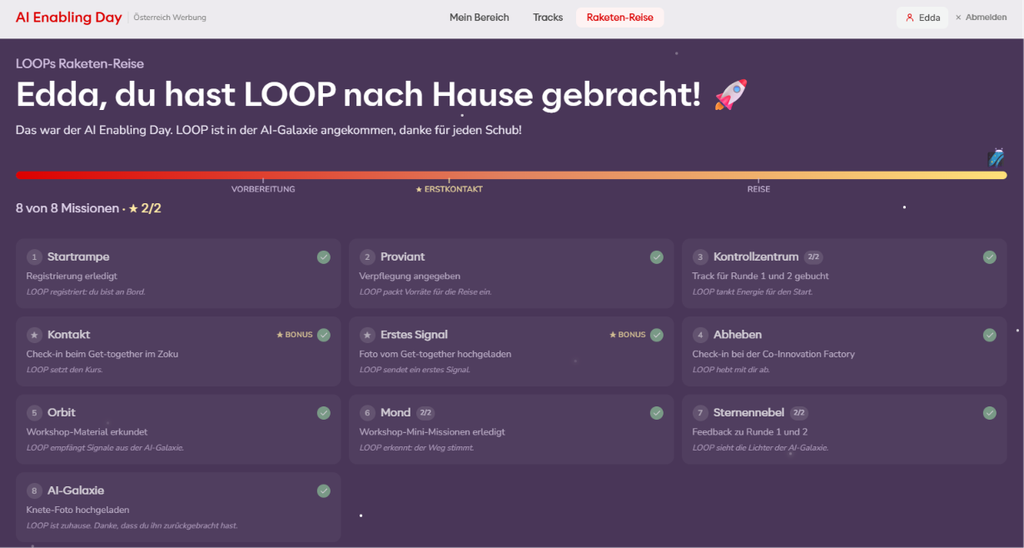Click the 2/2 badge on Kontrollzentrum

pos(813,257)
